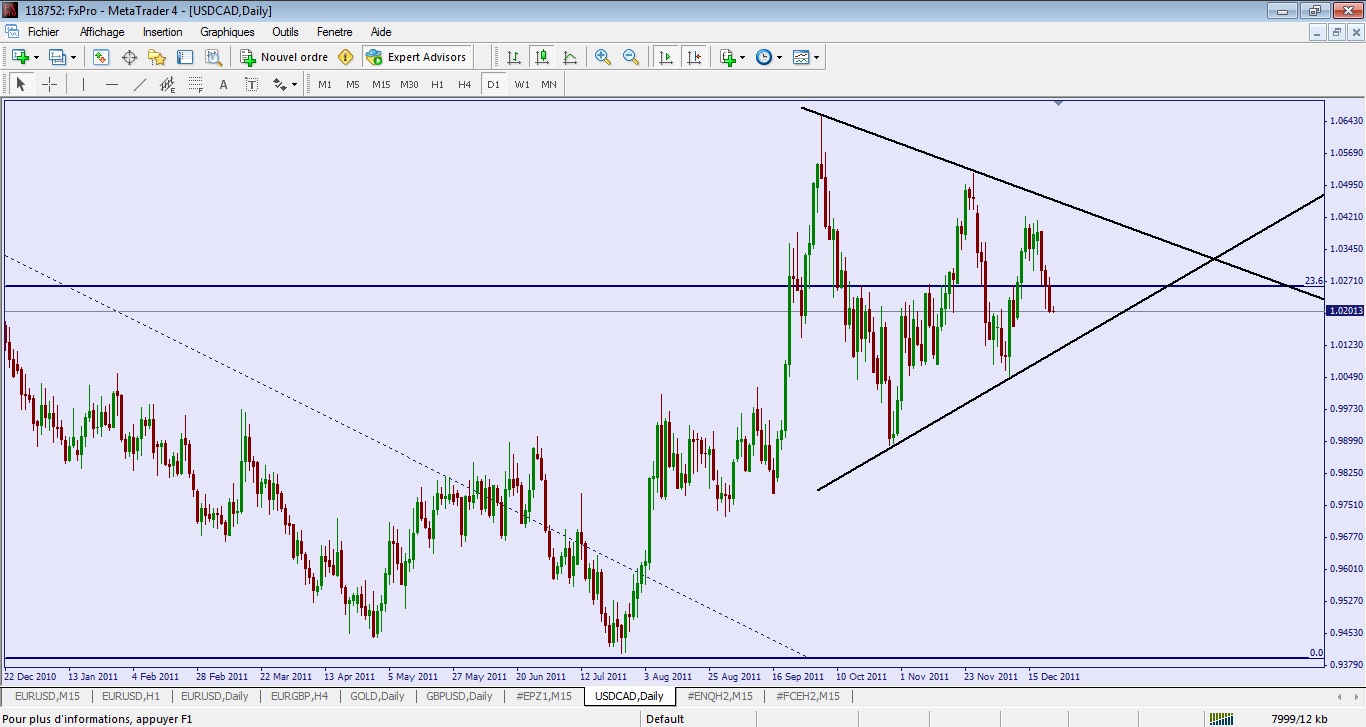Select the horizontal line drawing tool
The width and height of the screenshot is (1366, 727).
(x=112, y=84)
